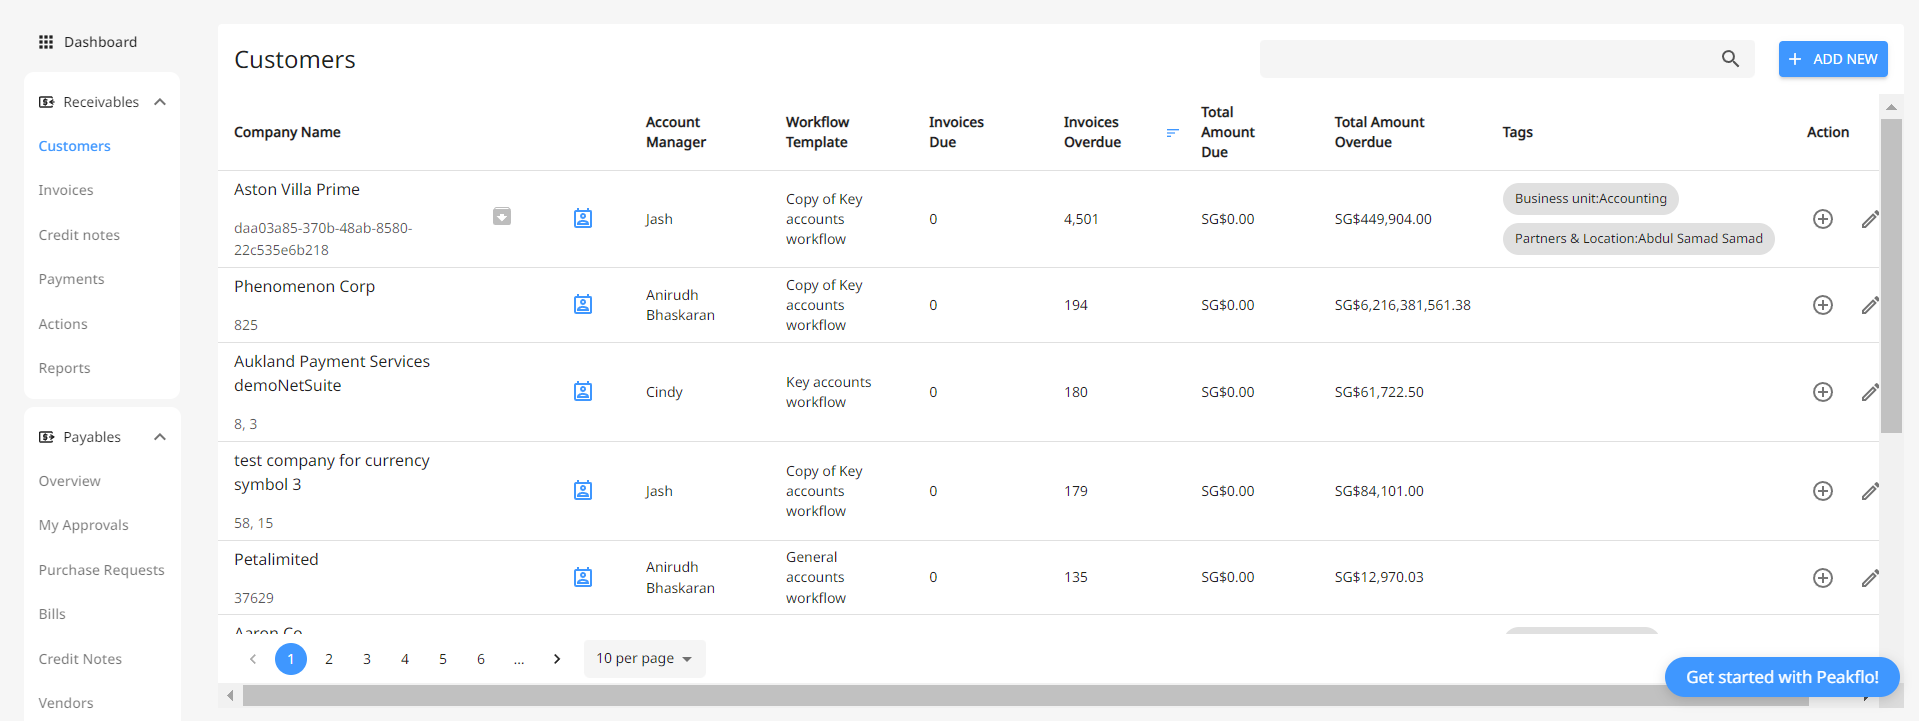This screenshot has height=721, width=1919.
Task: Select current page 1 button
Action: pyautogui.click(x=291, y=659)
